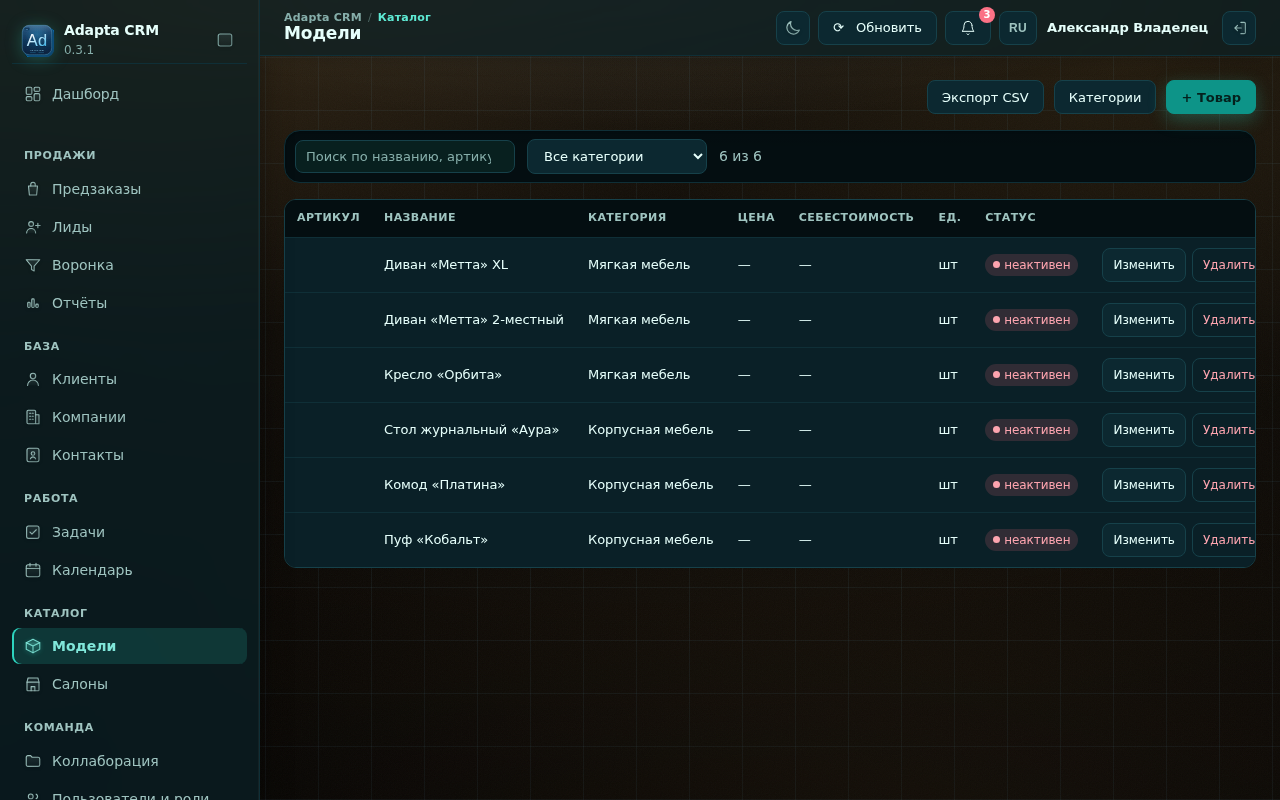1280x800 pixels.
Task: Open the Задачи tasks icon
Action: (33, 532)
